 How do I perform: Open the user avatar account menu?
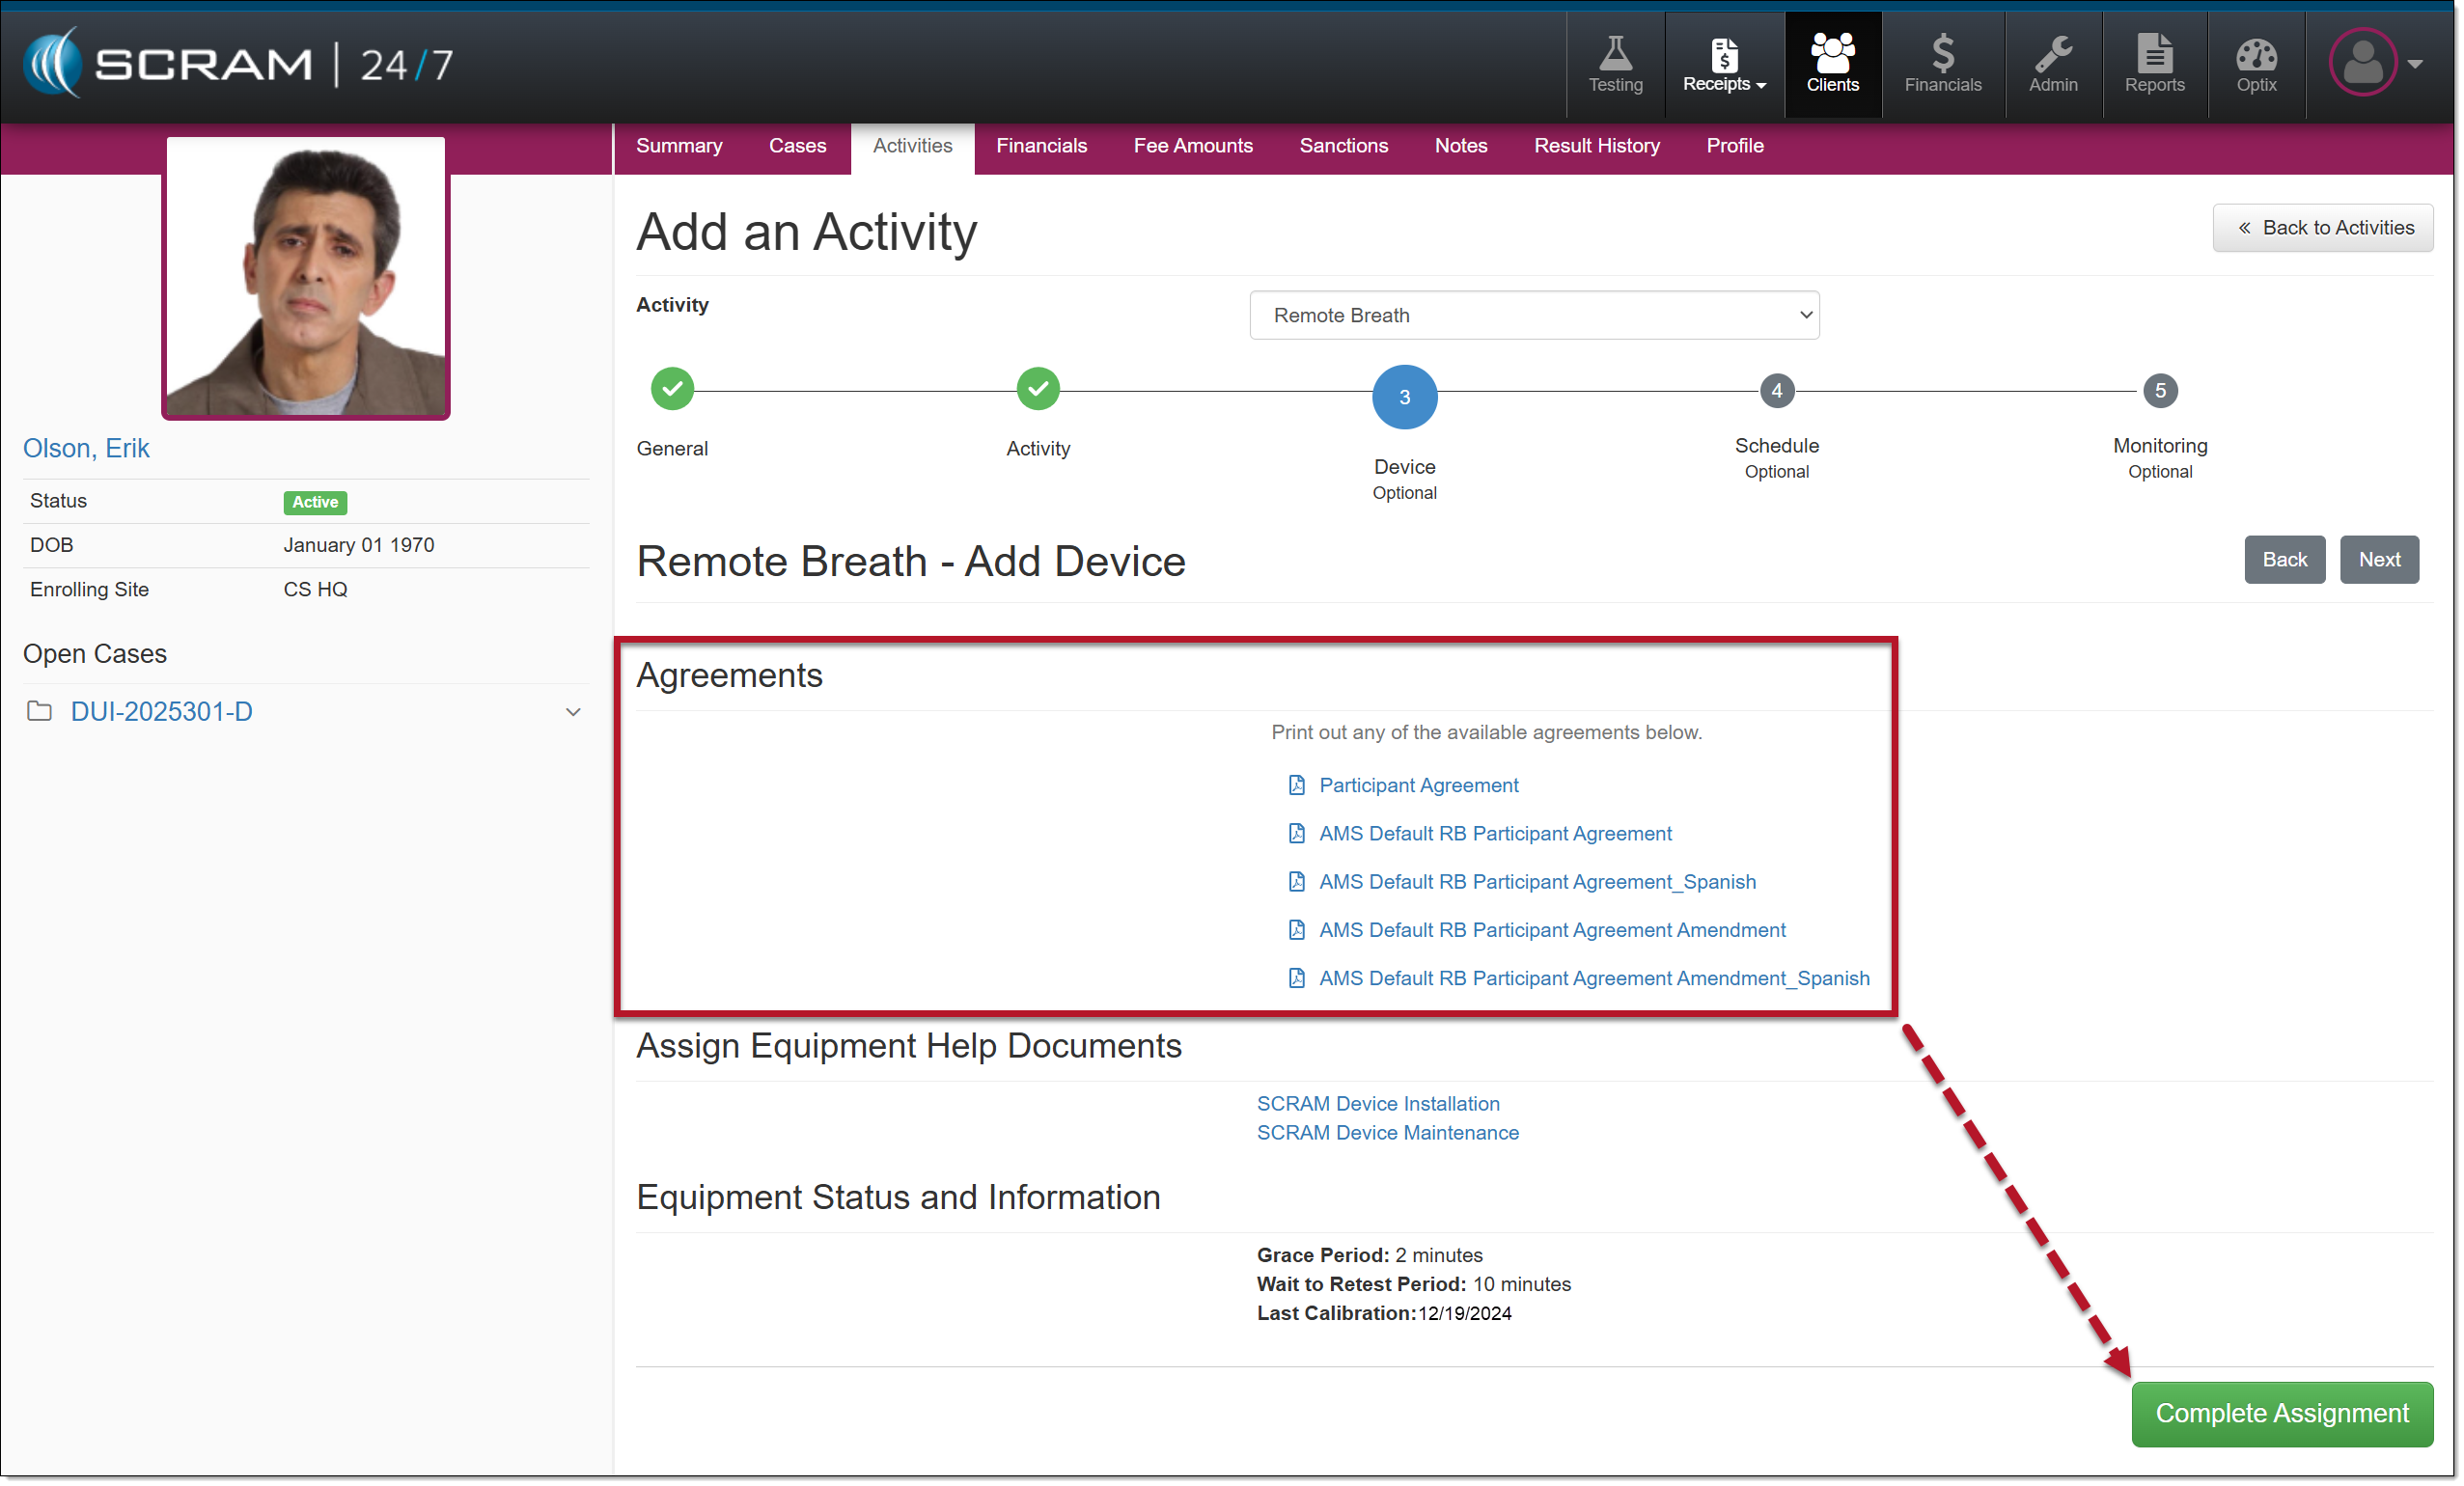click(x=2376, y=63)
